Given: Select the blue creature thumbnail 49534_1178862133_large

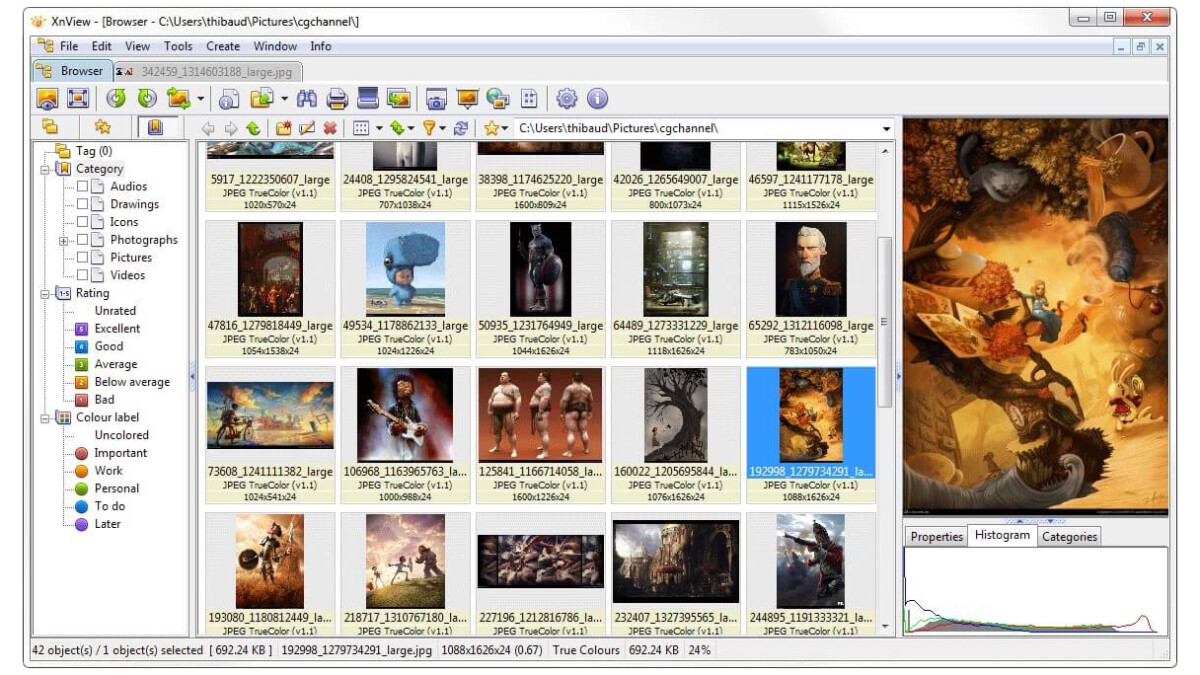Looking at the screenshot, I should click(x=405, y=269).
